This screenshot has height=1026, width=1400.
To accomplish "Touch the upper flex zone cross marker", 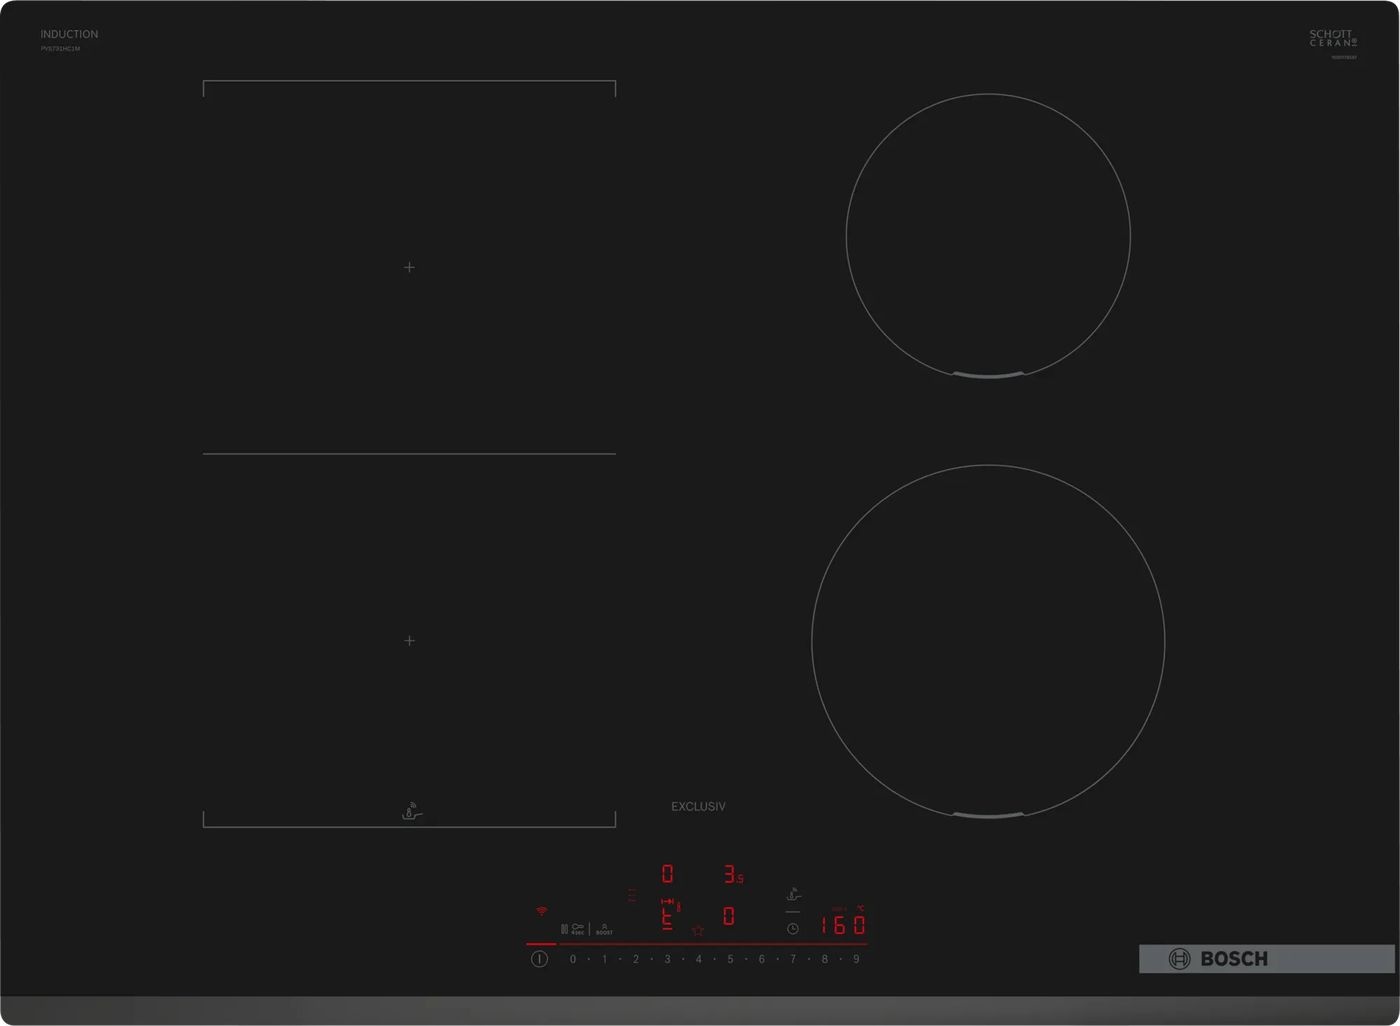I will [409, 267].
